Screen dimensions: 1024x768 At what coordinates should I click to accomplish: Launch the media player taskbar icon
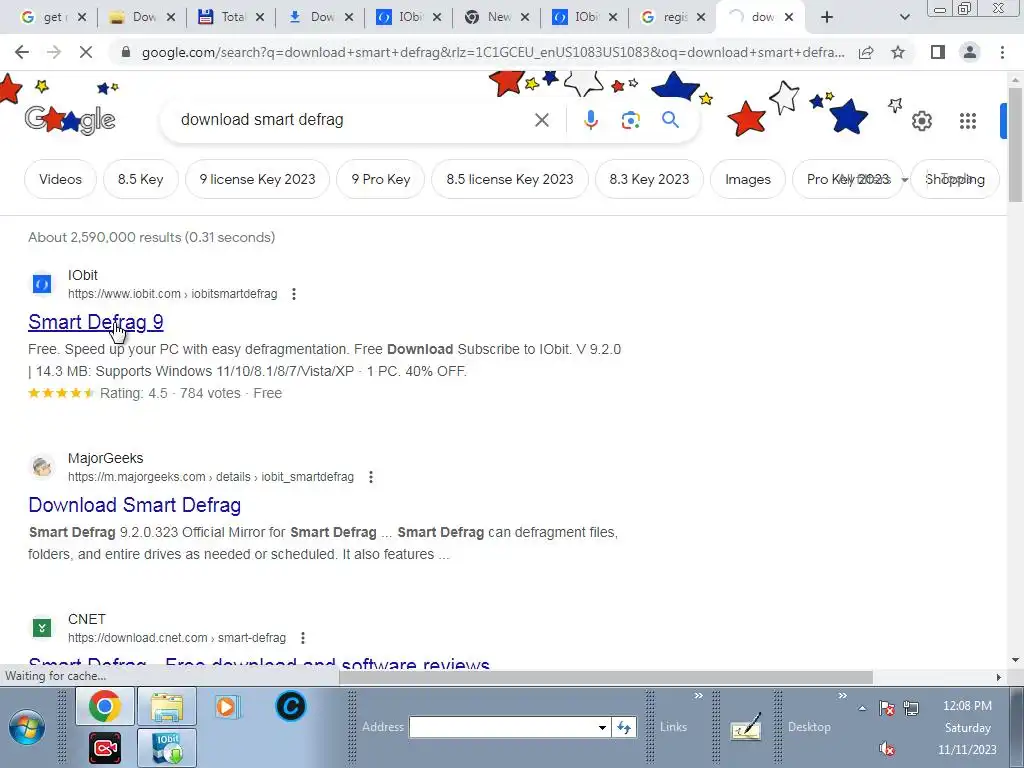(x=228, y=707)
